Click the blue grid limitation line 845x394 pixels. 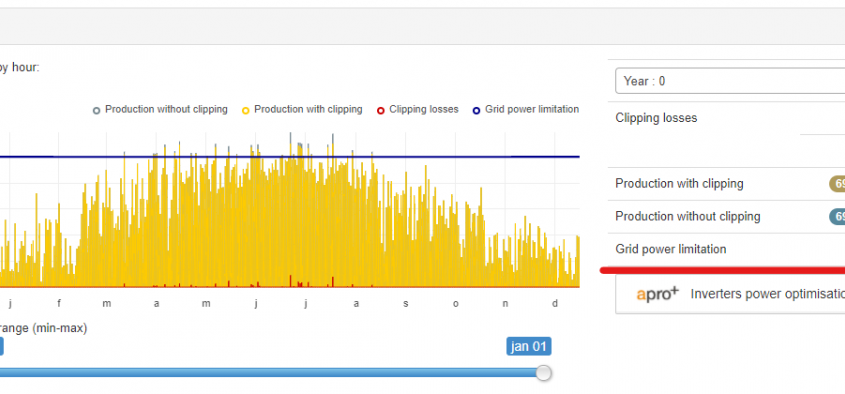tap(289, 157)
